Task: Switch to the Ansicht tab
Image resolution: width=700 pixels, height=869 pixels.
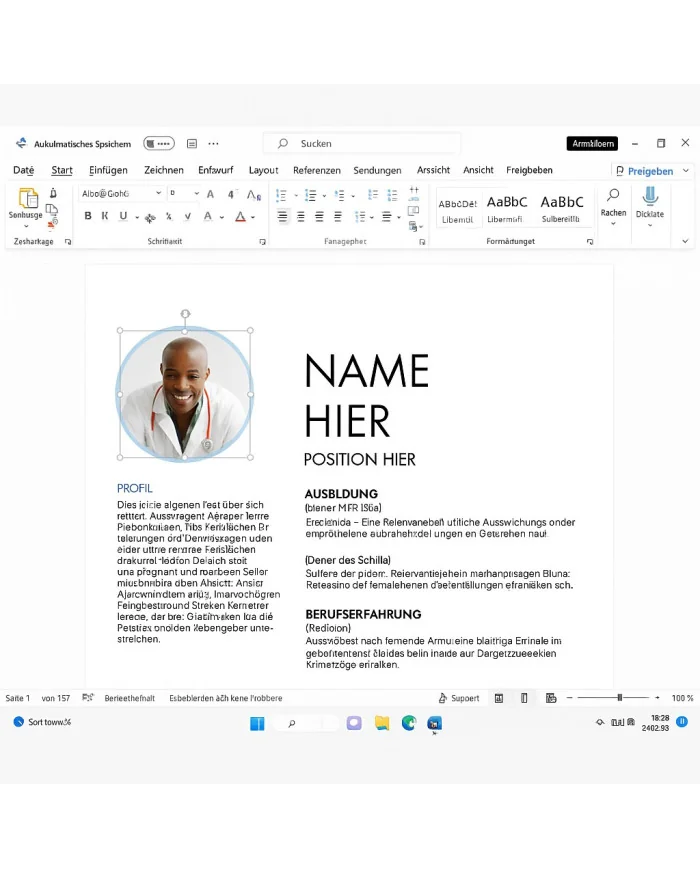Action: pos(478,170)
